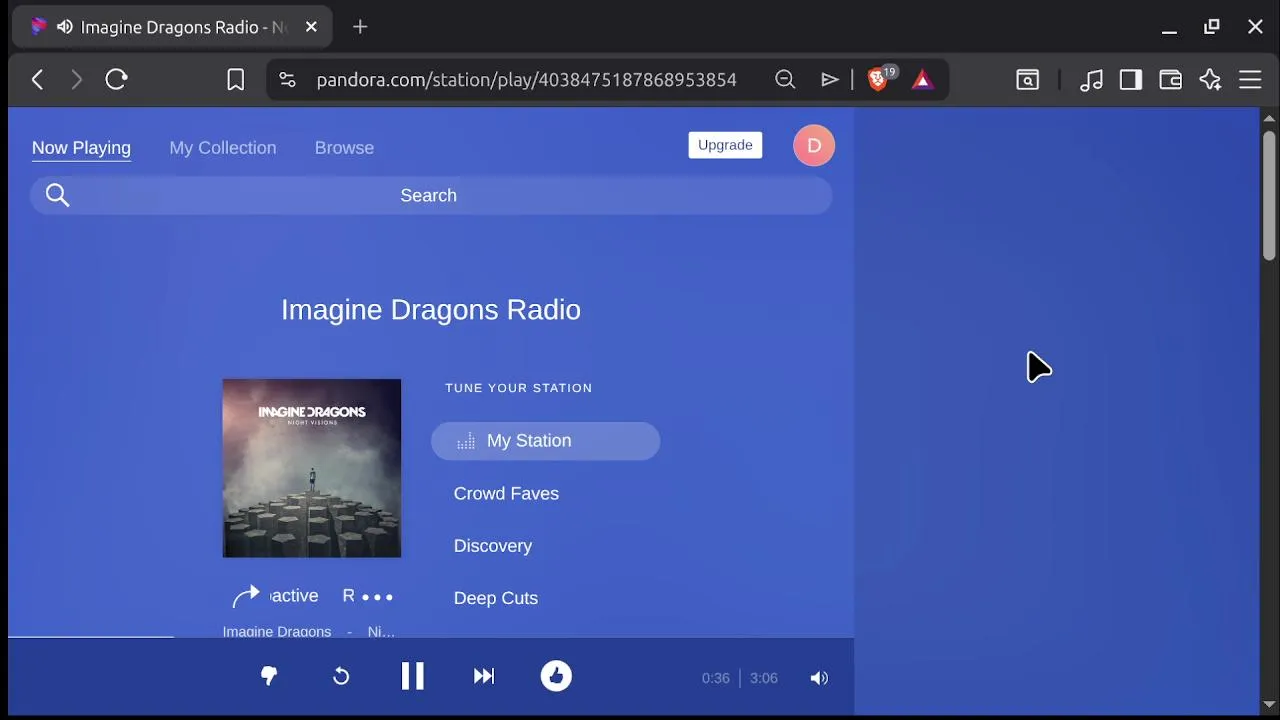The height and width of the screenshot is (720, 1280).
Task: Open Leo AI sparkle icon
Action: [1211, 80]
